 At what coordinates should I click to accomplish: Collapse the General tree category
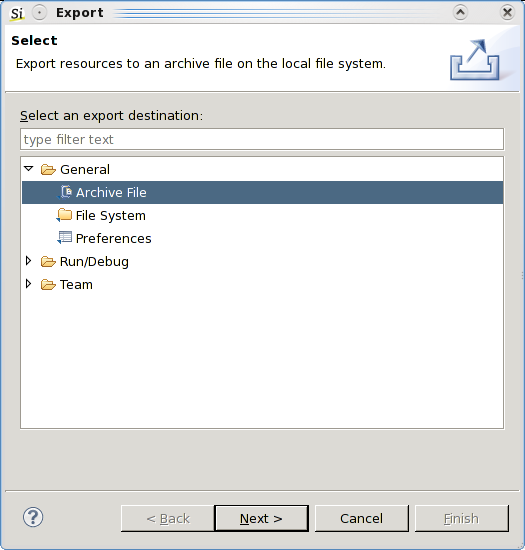coord(29,169)
